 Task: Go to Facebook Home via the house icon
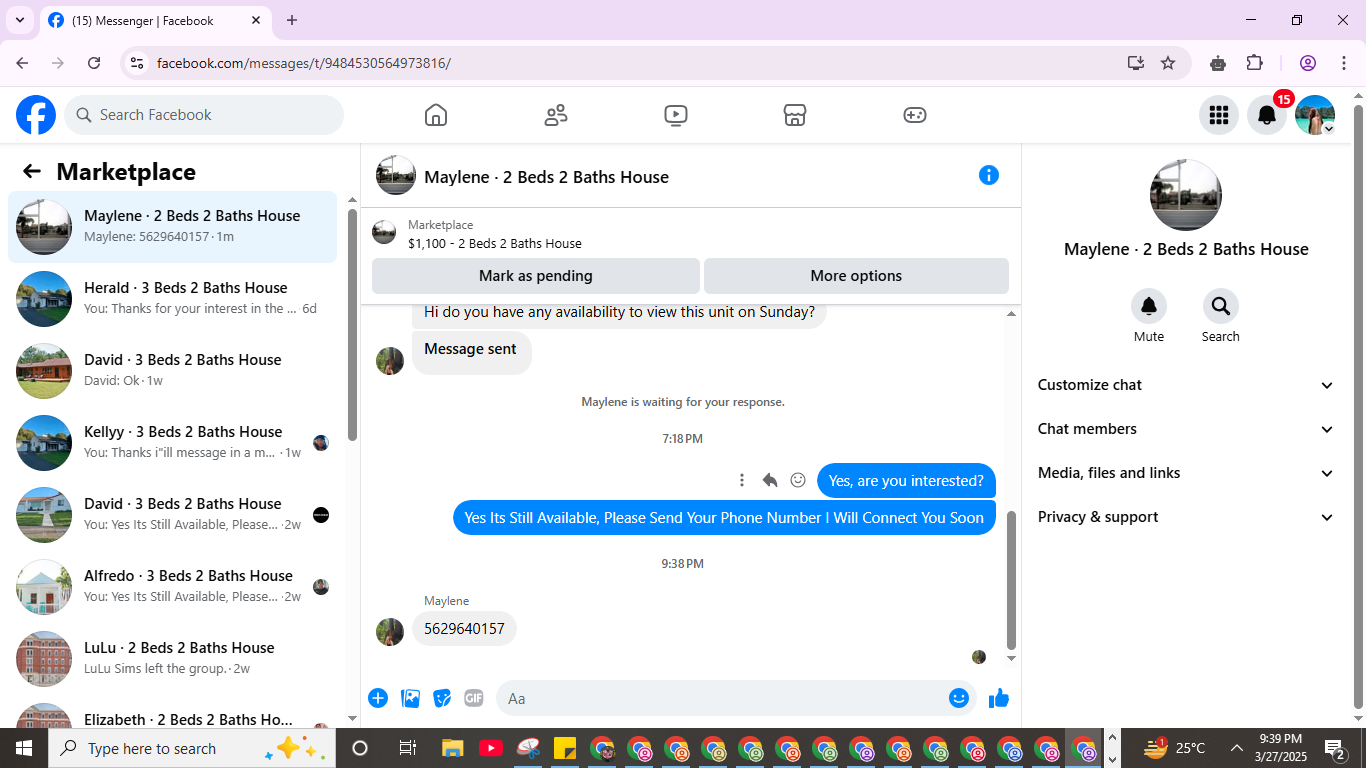436,115
